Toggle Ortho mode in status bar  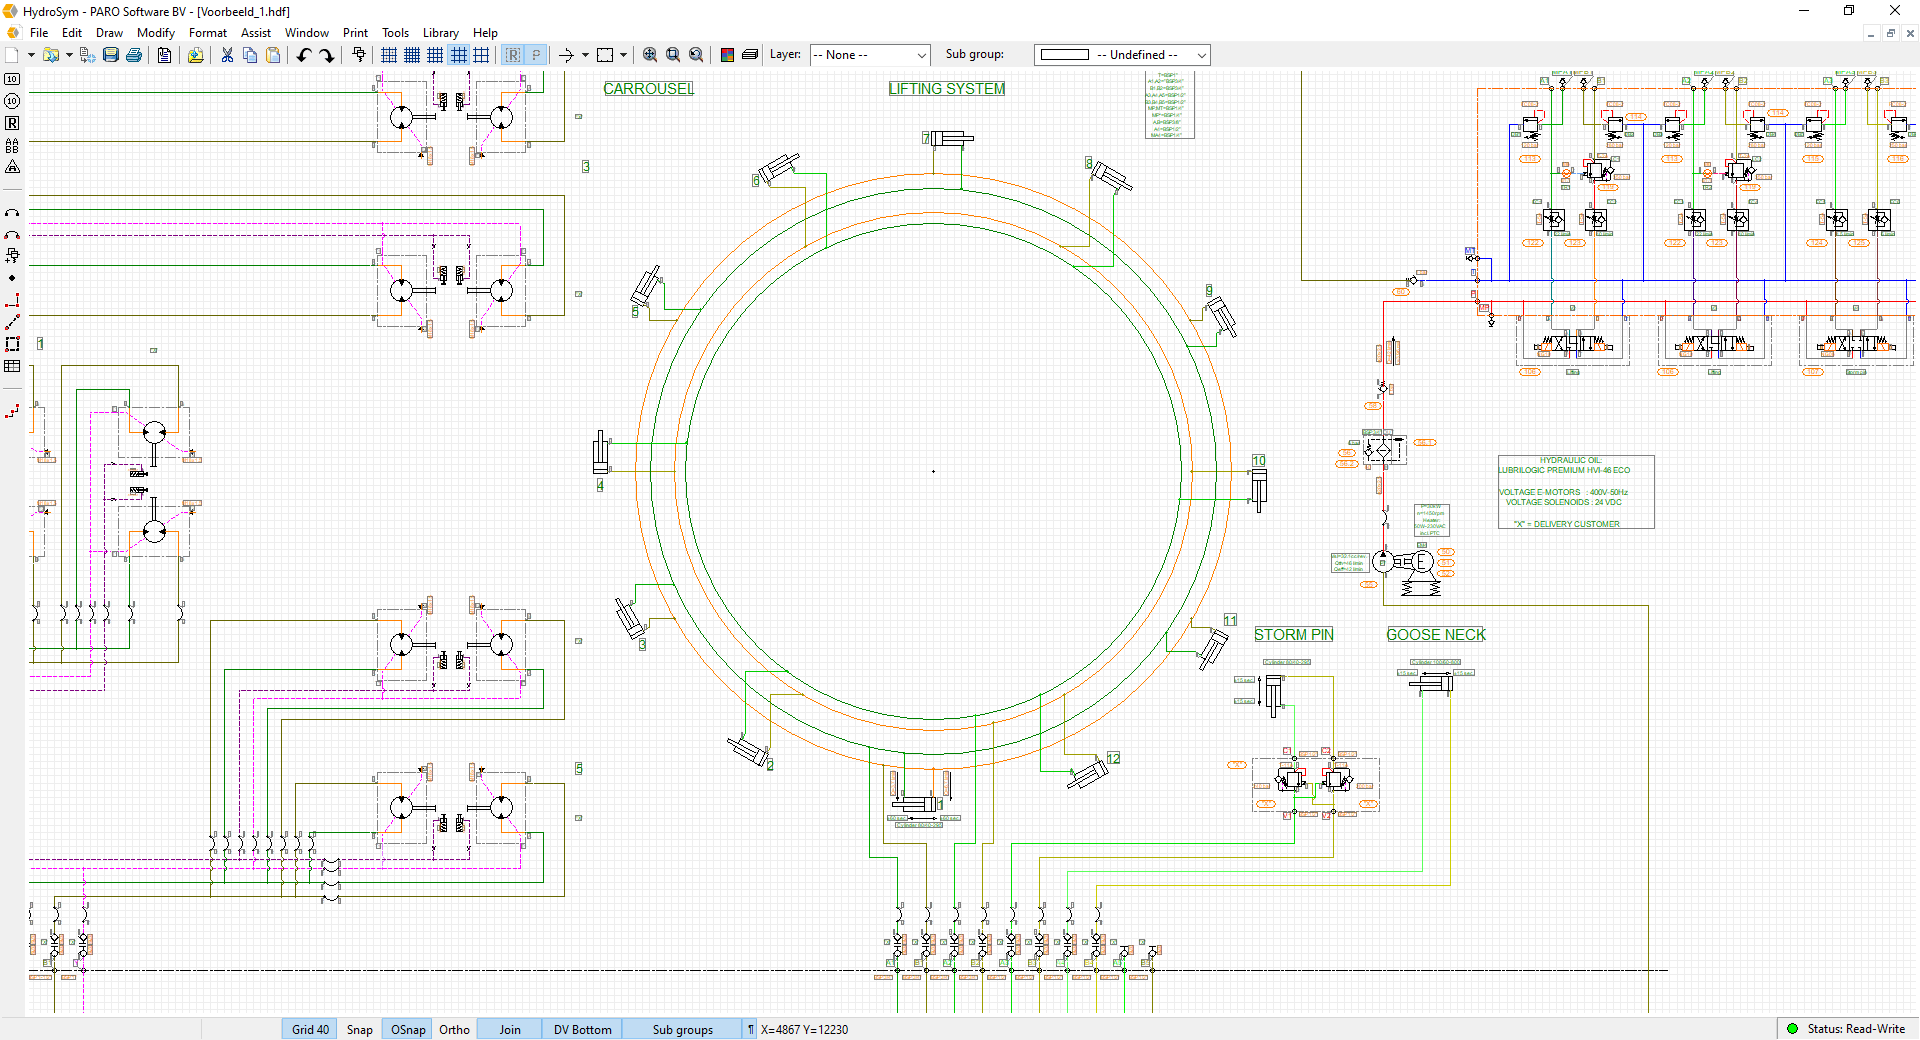454,1029
